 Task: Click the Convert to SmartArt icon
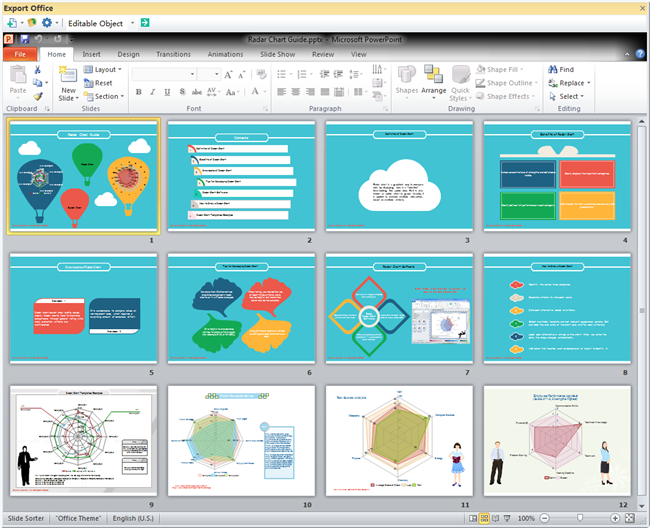(x=378, y=97)
